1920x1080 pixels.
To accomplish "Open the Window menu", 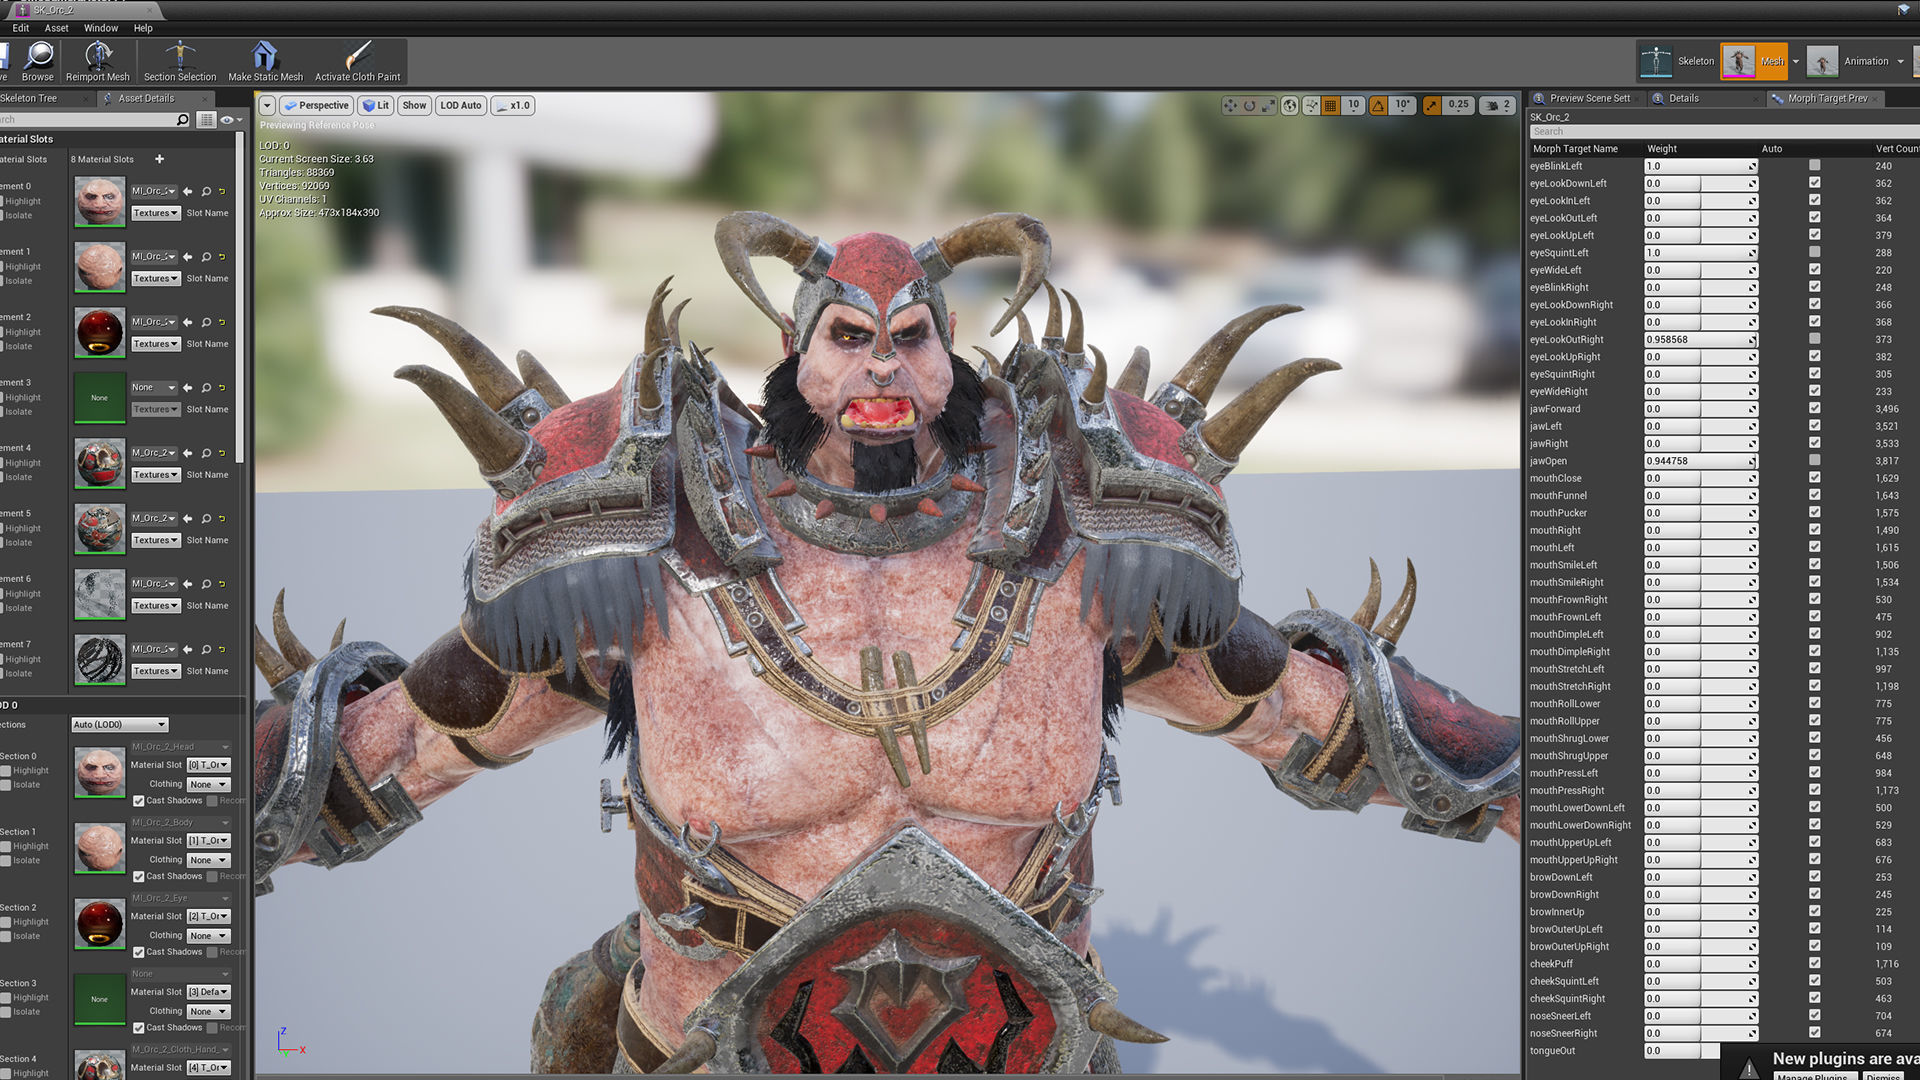I will click(x=100, y=28).
